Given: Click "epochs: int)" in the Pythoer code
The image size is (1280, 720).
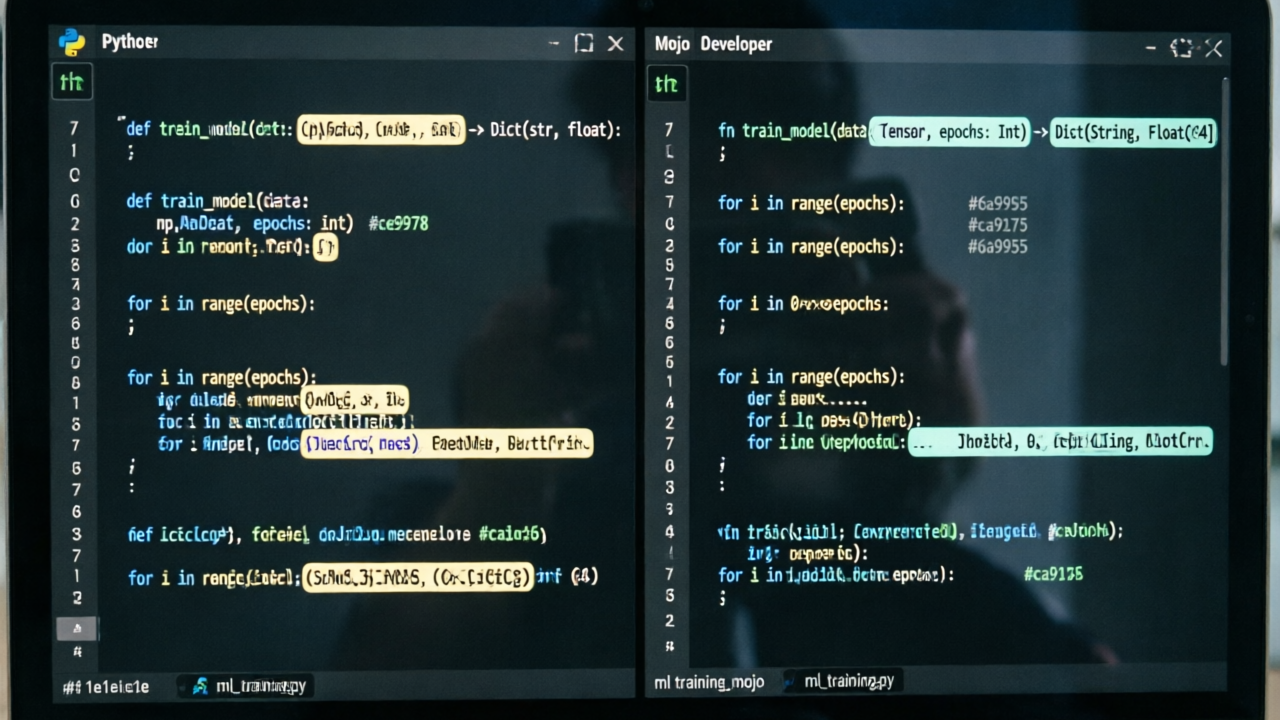Looking at the screenshot, I should click(303, 223).
